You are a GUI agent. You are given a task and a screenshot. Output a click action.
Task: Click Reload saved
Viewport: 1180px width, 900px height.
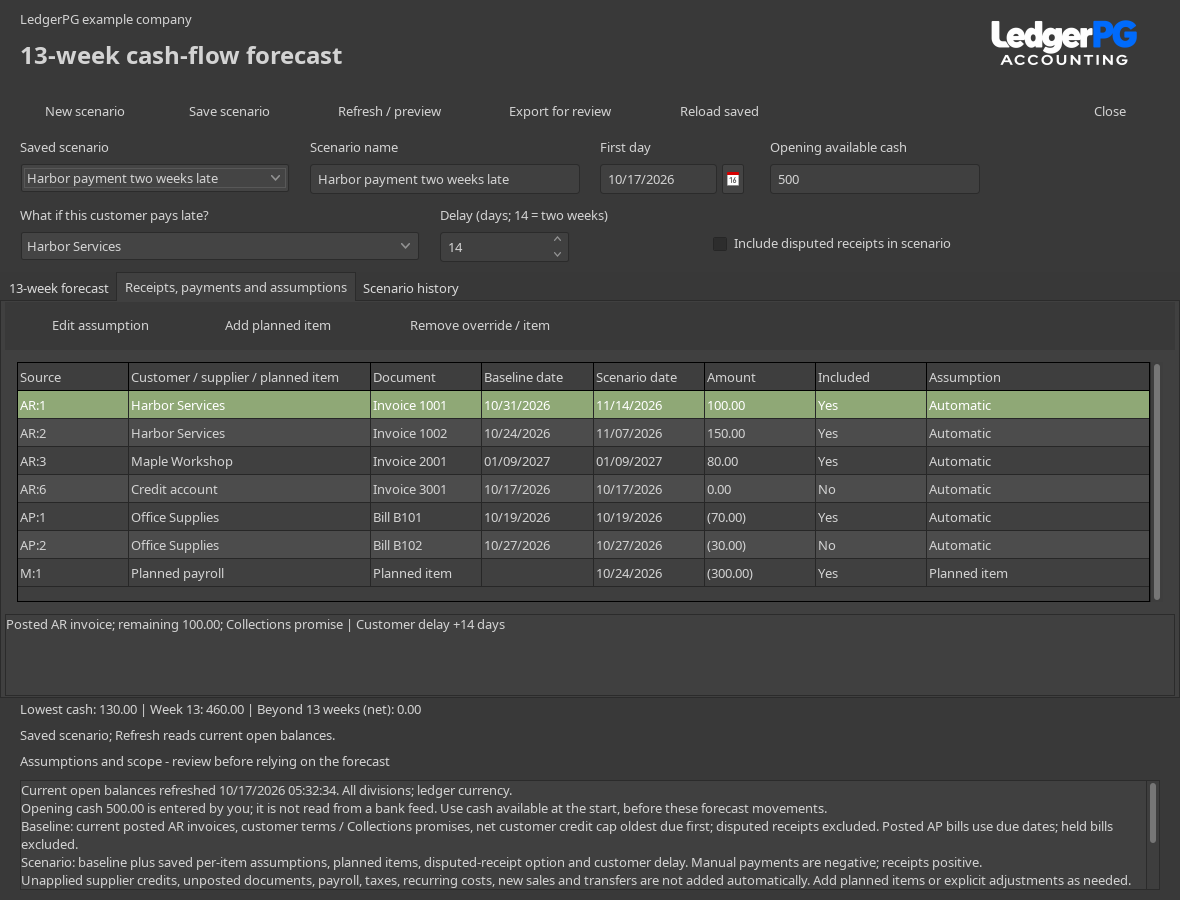coord(719,111)
